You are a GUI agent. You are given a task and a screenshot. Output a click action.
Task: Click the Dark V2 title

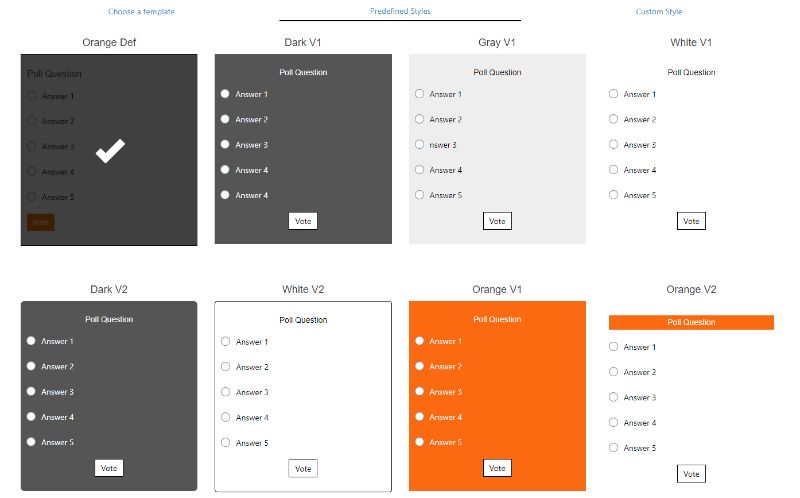(109, 289)
